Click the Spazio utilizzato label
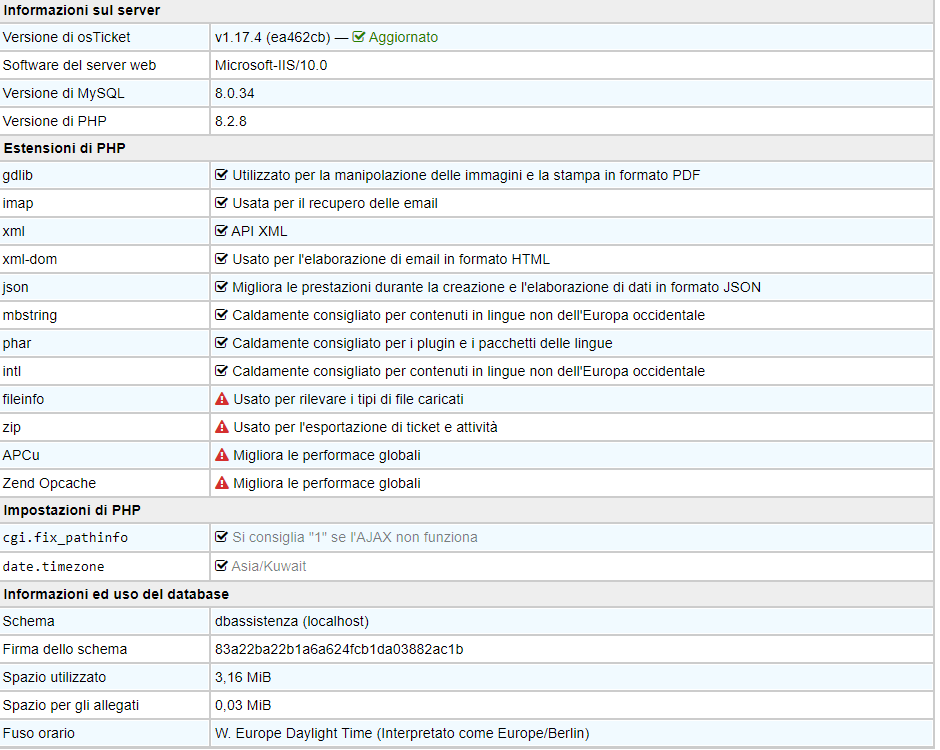Screen dimensions: 940x750 click(x=54, y=677)
